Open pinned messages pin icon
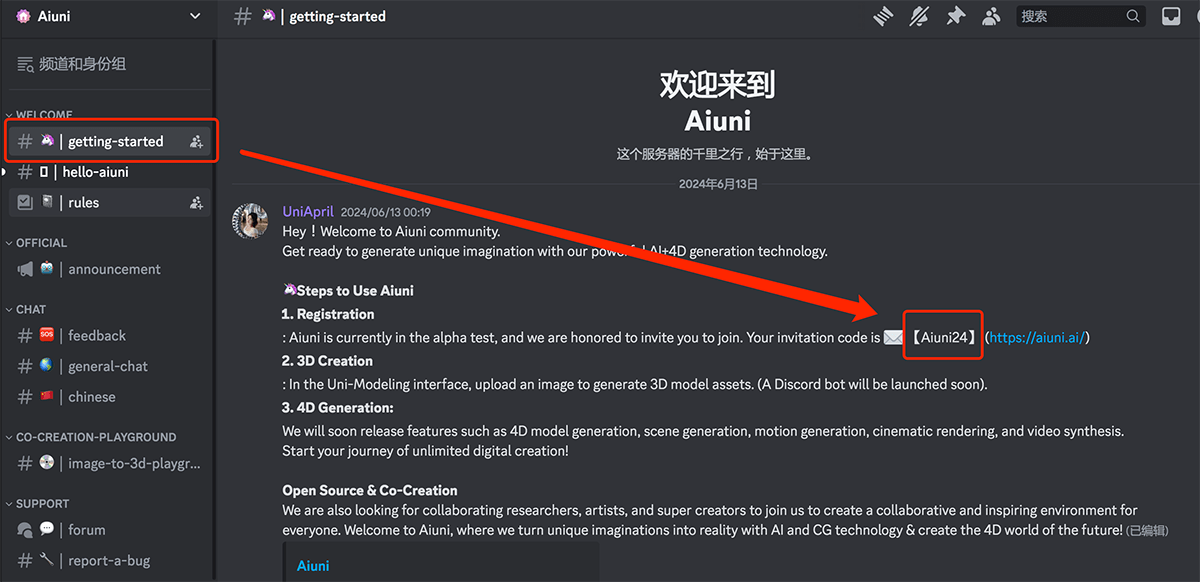1200x582 pixels. (956, 16)
